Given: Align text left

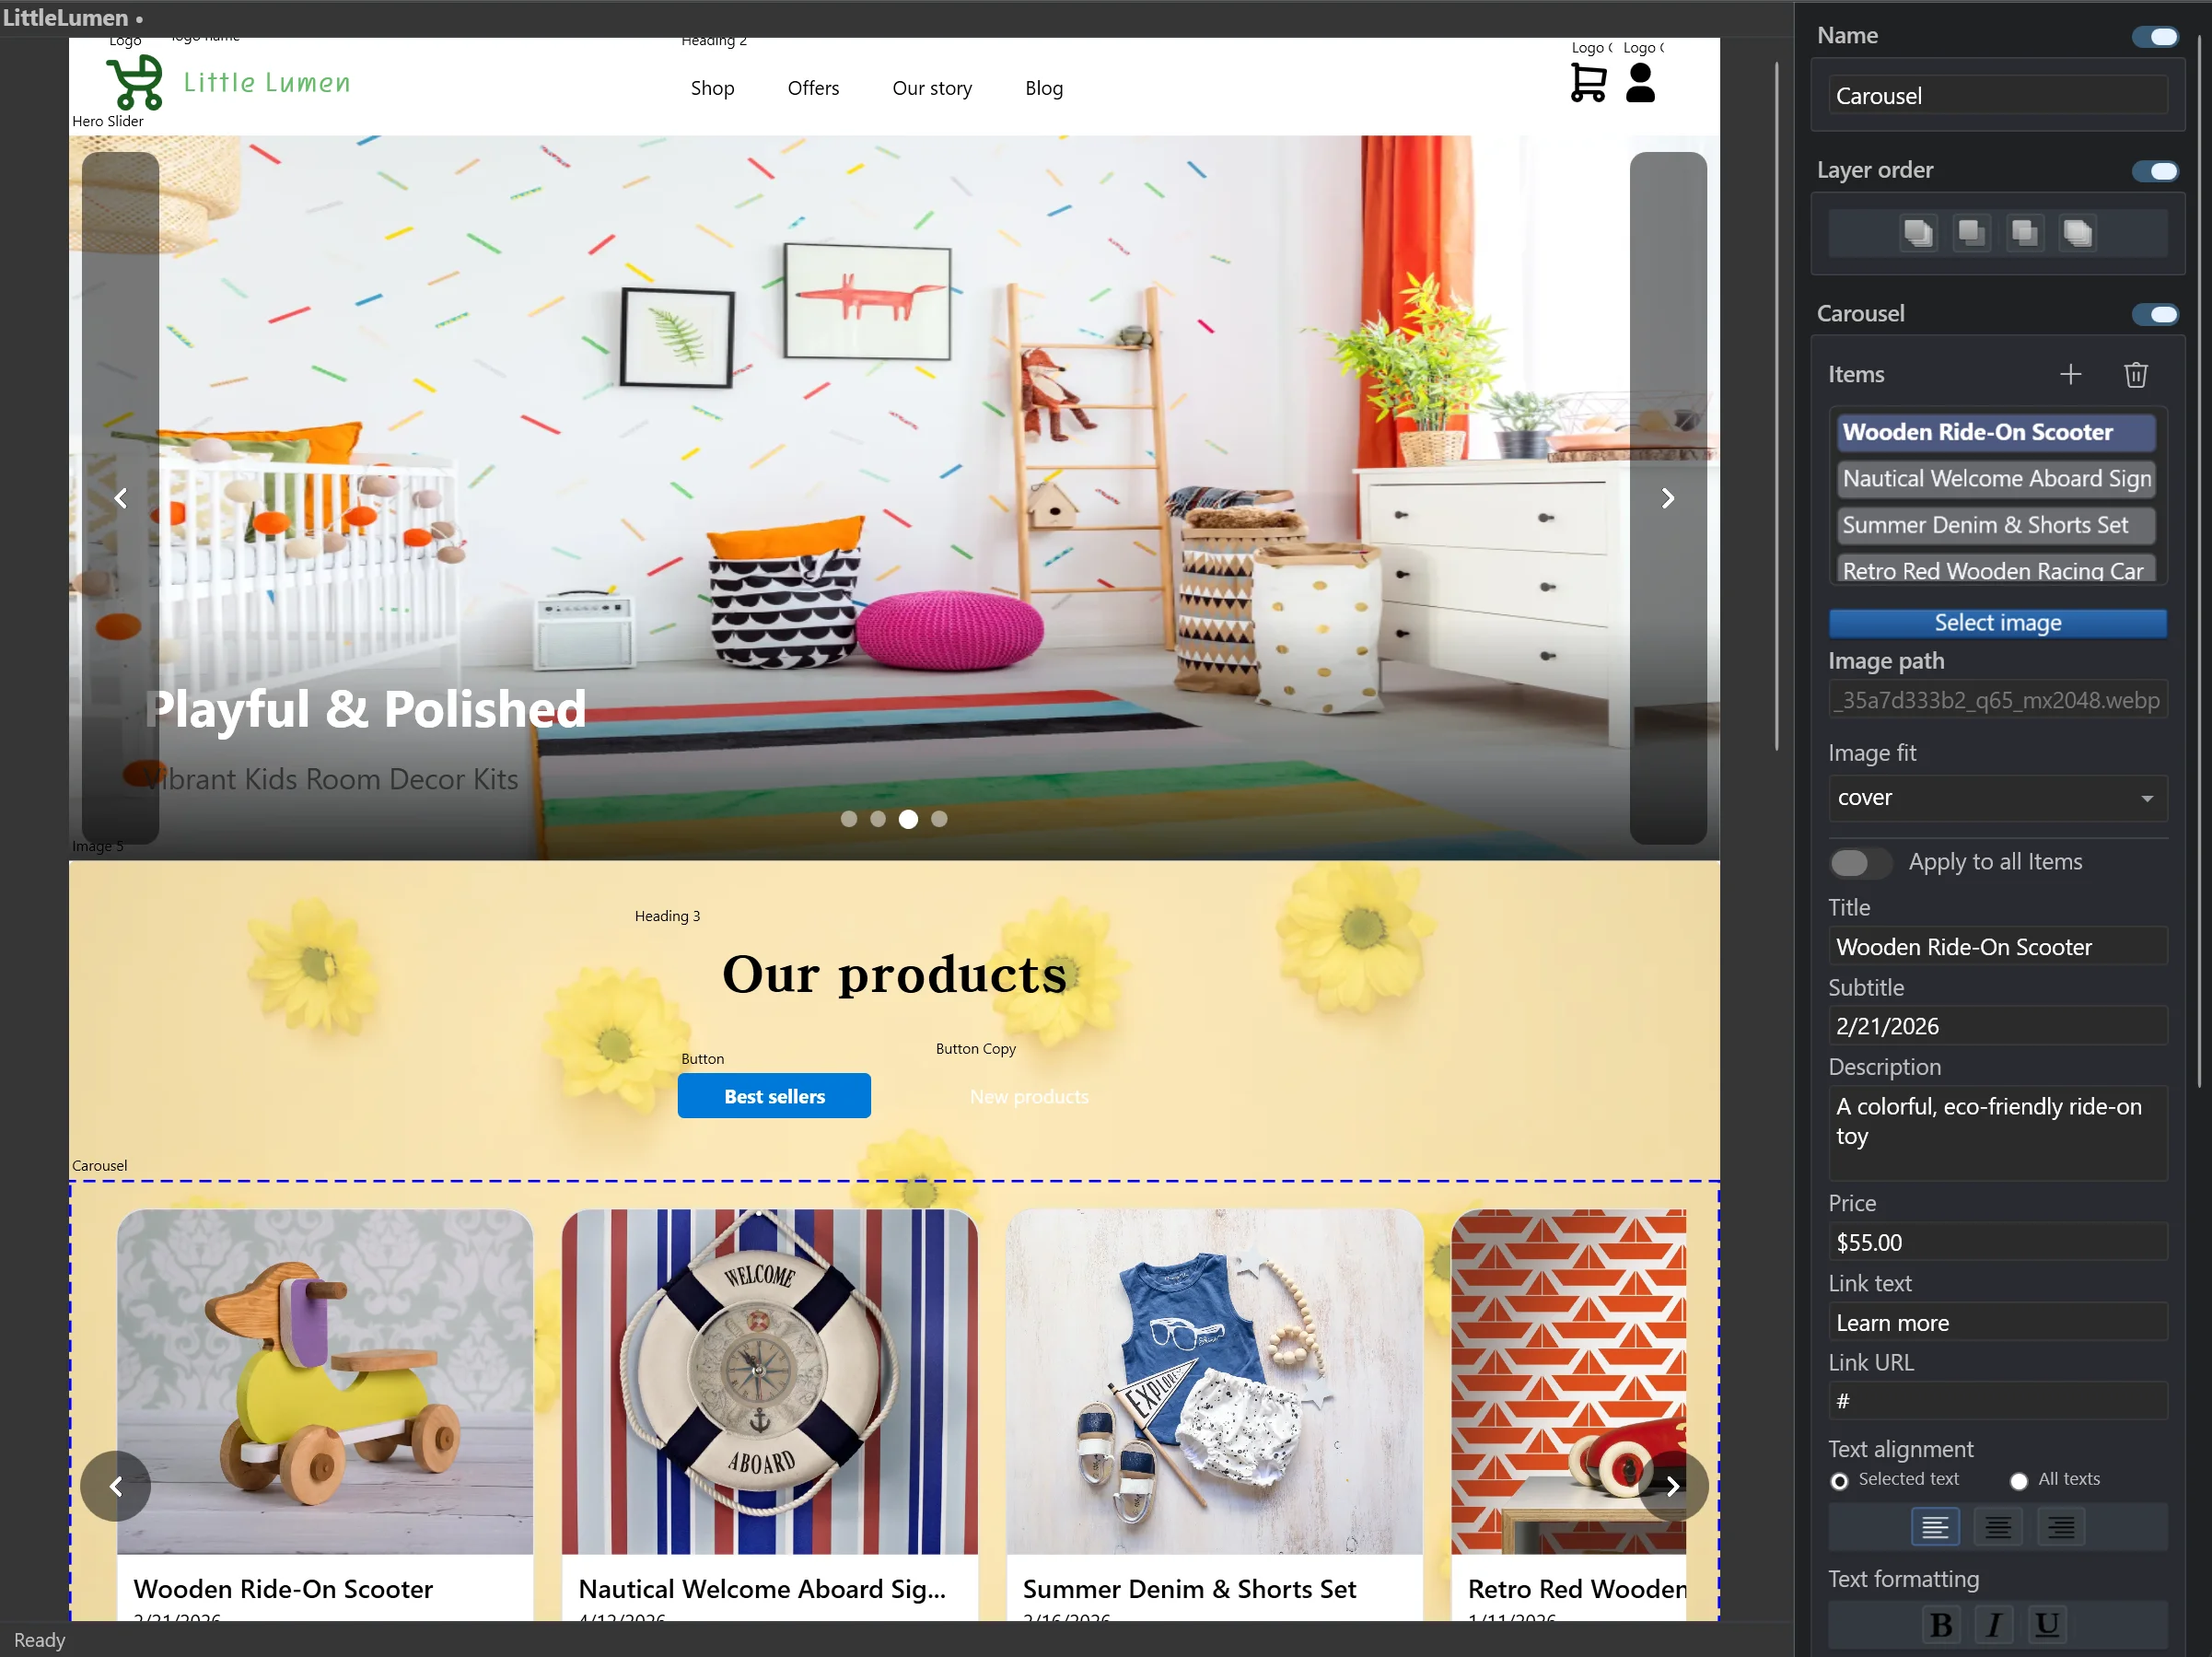Looking at the screenshot, I should coord(1935,1527).
